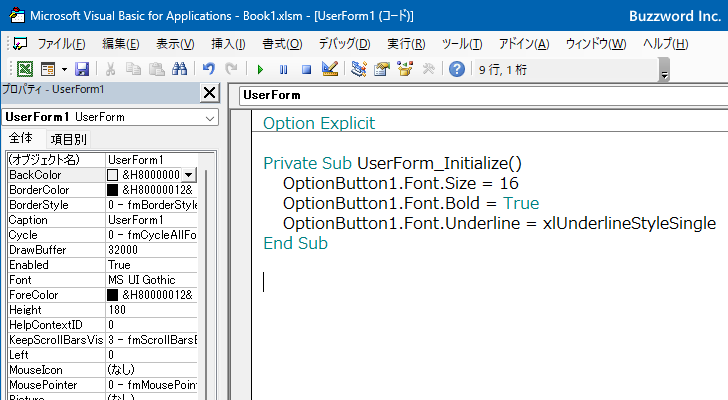Open the UserForm object combo box in code window

tap(483, 95)
